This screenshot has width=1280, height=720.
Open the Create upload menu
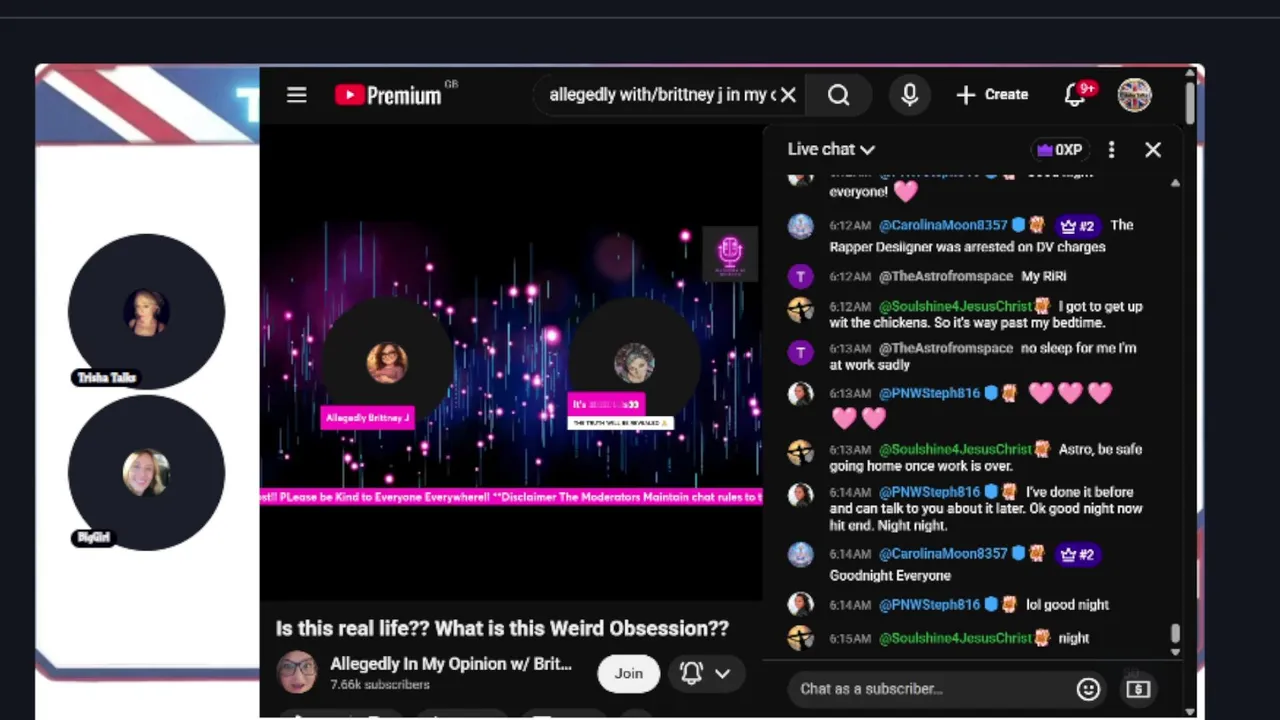coord(992,95)
